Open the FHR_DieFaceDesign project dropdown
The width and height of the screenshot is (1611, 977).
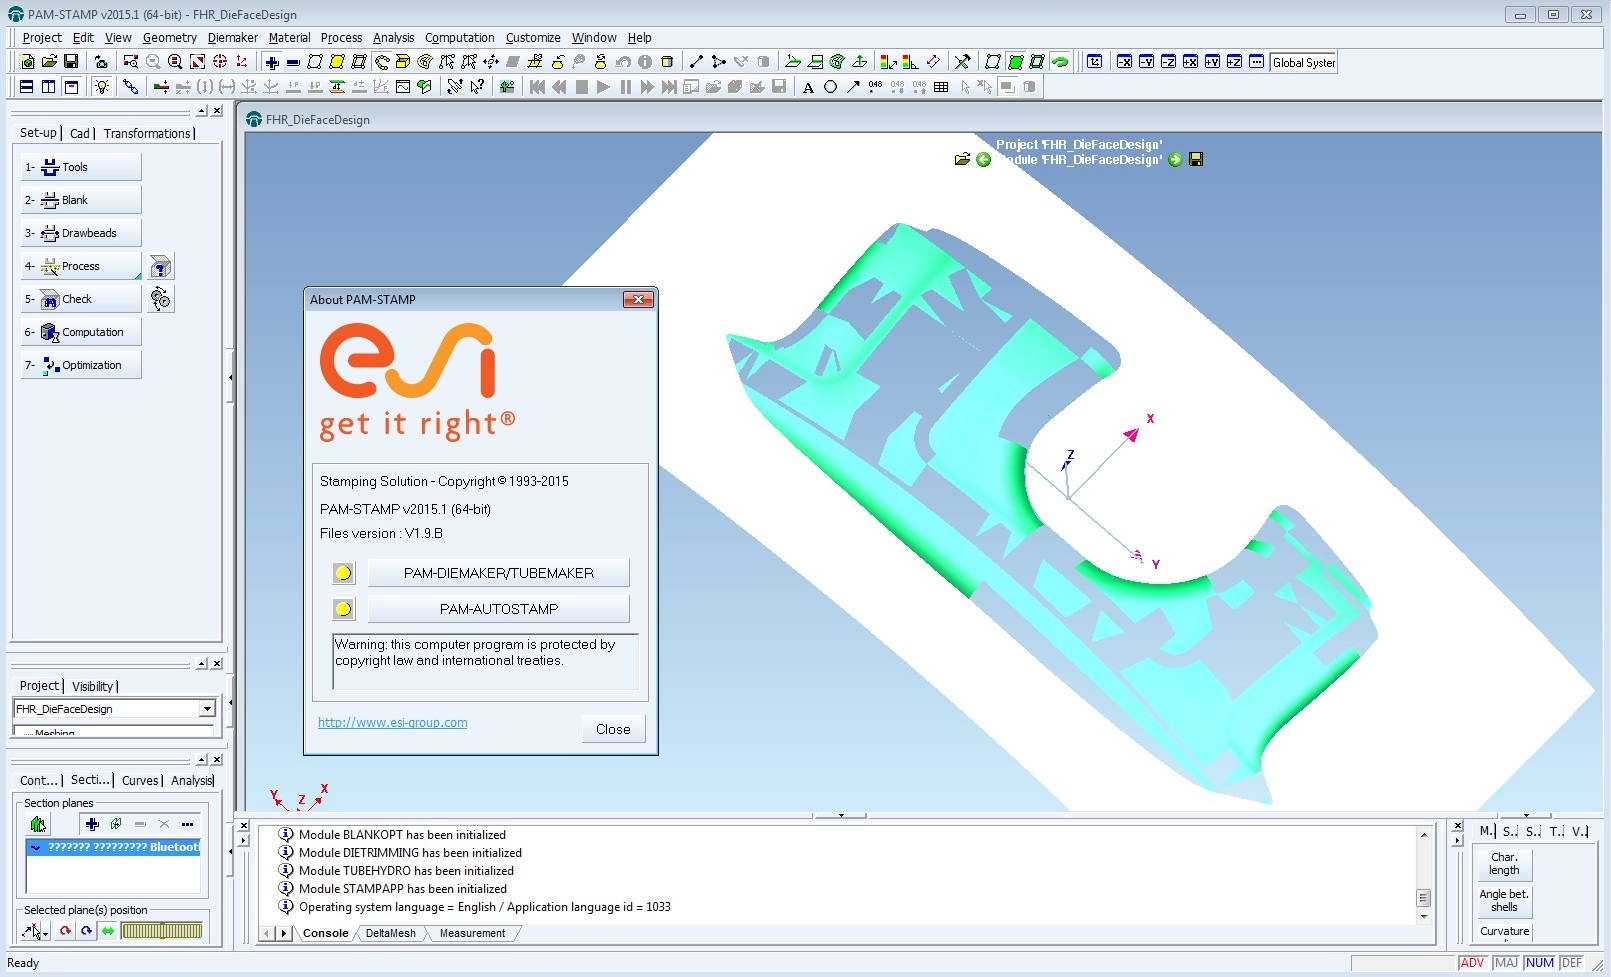207,709
